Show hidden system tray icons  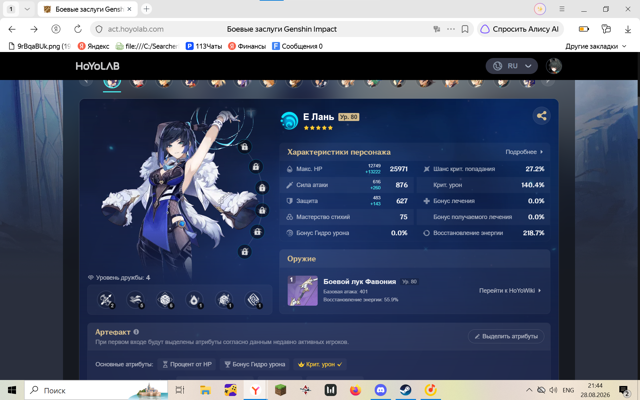pyautogui.click(x=529, y=390)
